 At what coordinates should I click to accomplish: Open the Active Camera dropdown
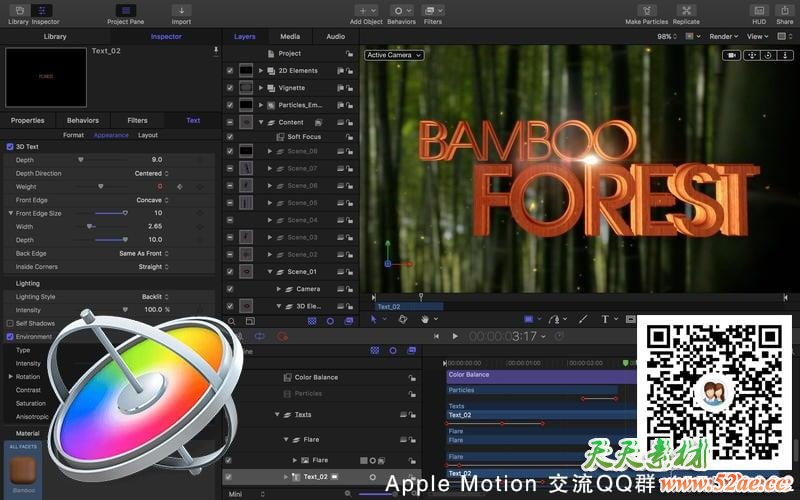[x=394, y=55]
